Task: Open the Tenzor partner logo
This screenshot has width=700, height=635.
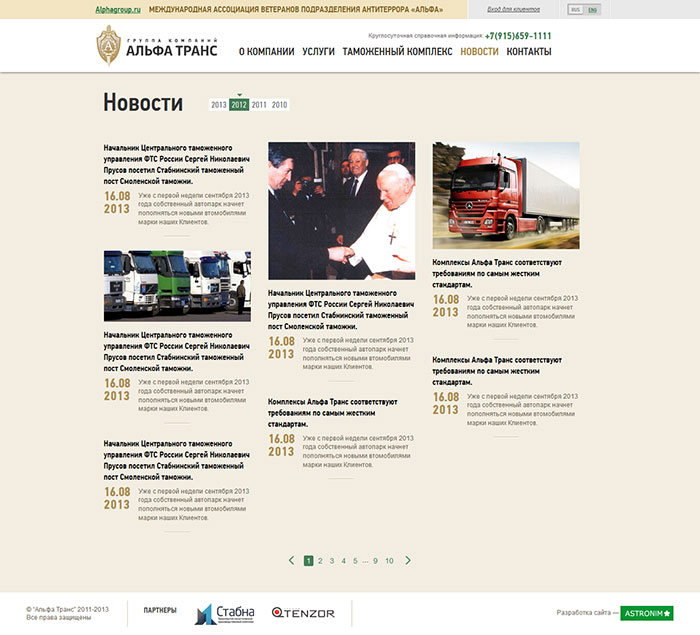Action: 304,613
